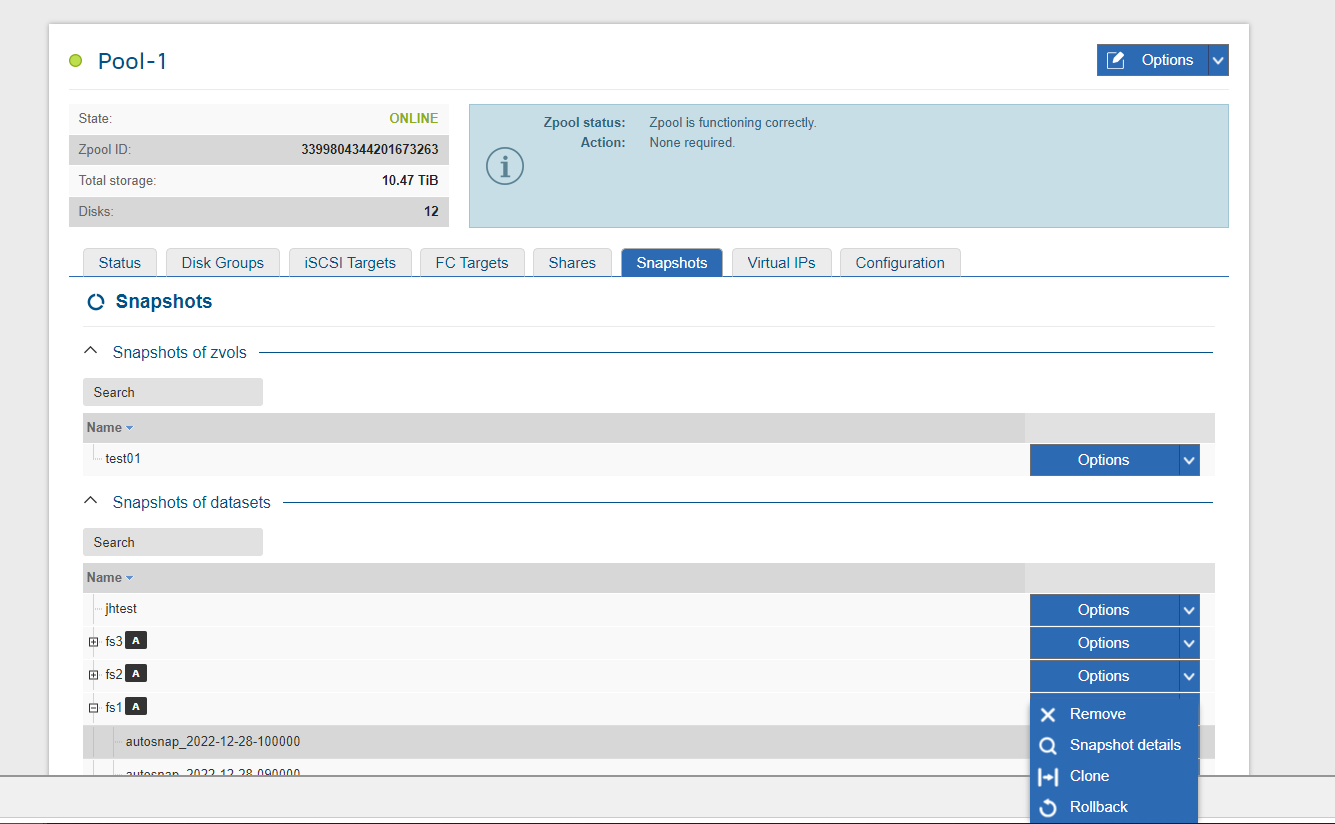Click the Snapshot details magnifier icon
Viewport: 1335px width, 824px height.
coord(1048,746)
